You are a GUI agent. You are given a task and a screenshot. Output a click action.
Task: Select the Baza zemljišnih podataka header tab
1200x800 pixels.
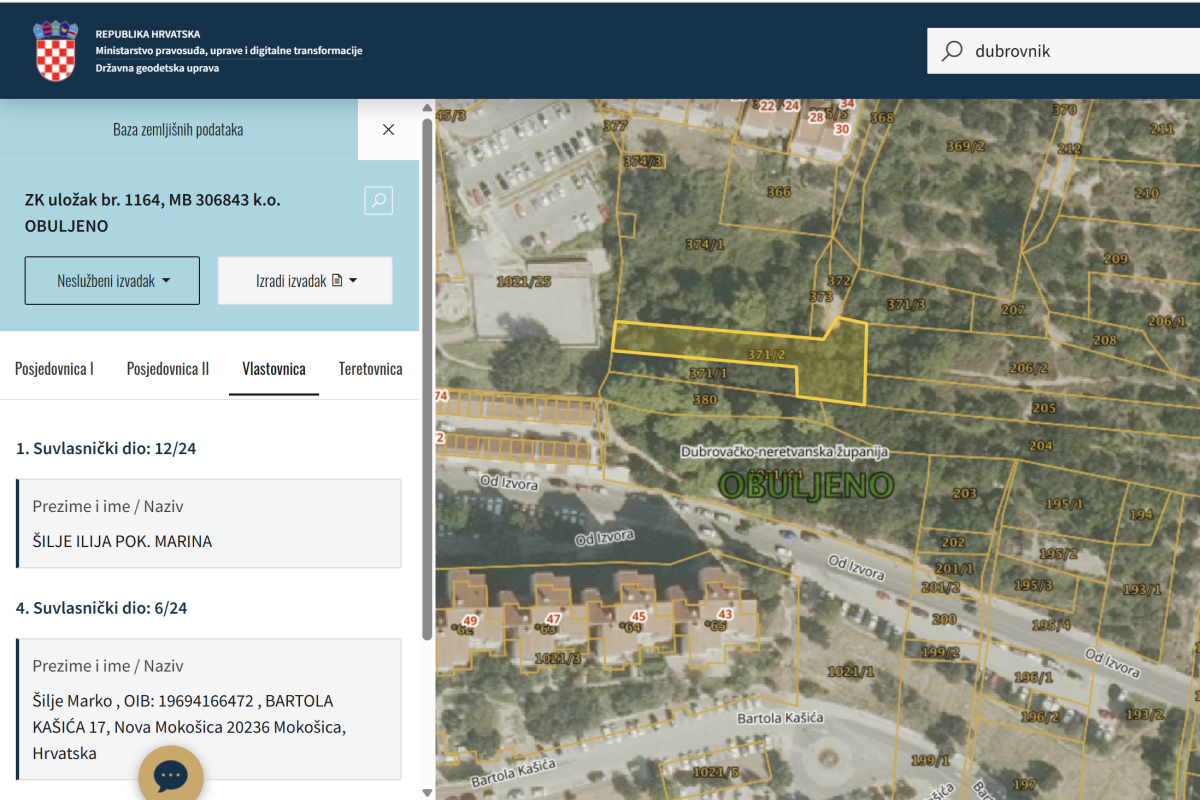click(x=178, y=130)
